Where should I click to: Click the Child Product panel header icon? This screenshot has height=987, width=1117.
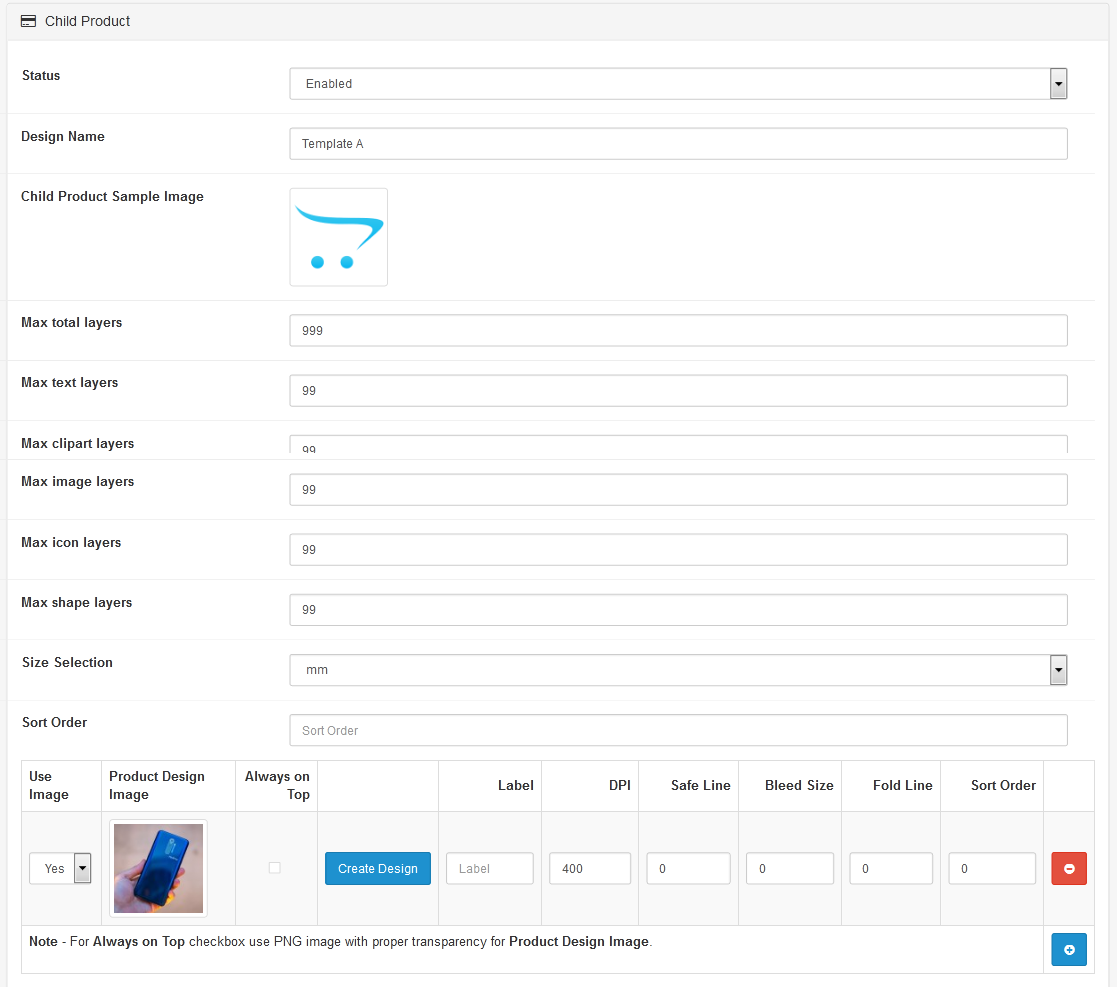pos(28,21)
